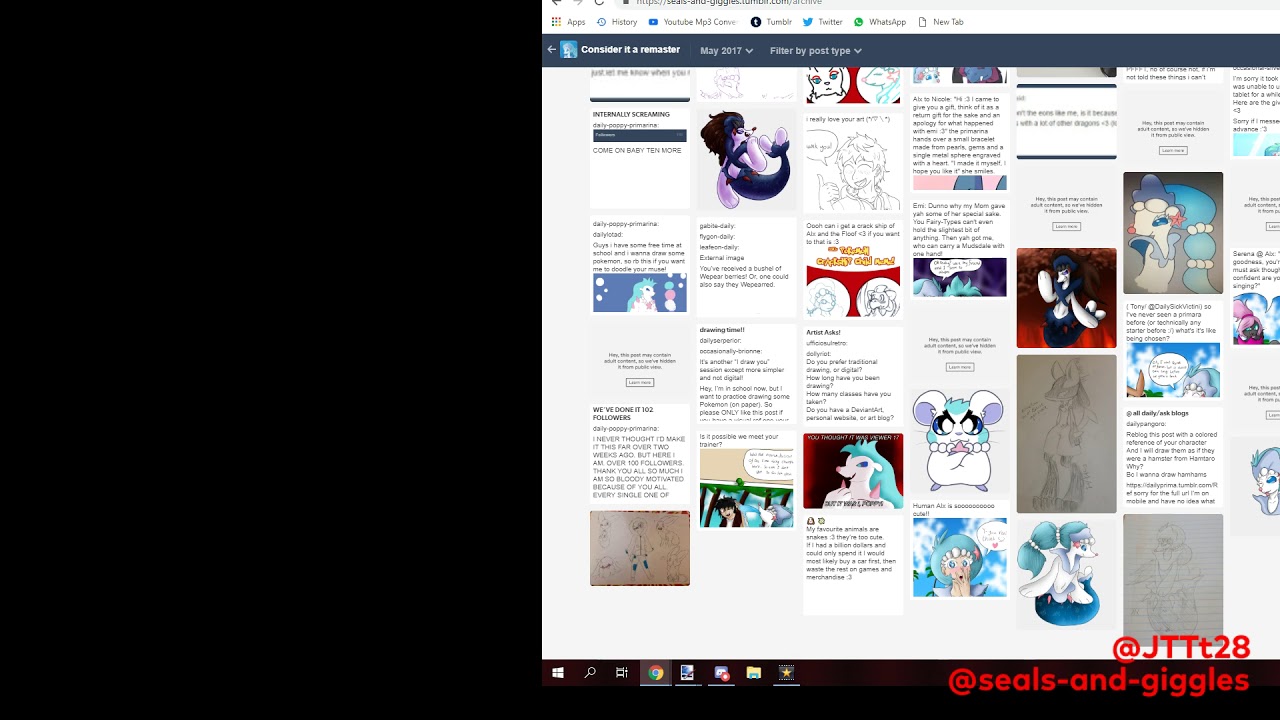Open File Explorer from the taskbar
The width and height of the screenshot is (1280, 720).
[754, 673]
